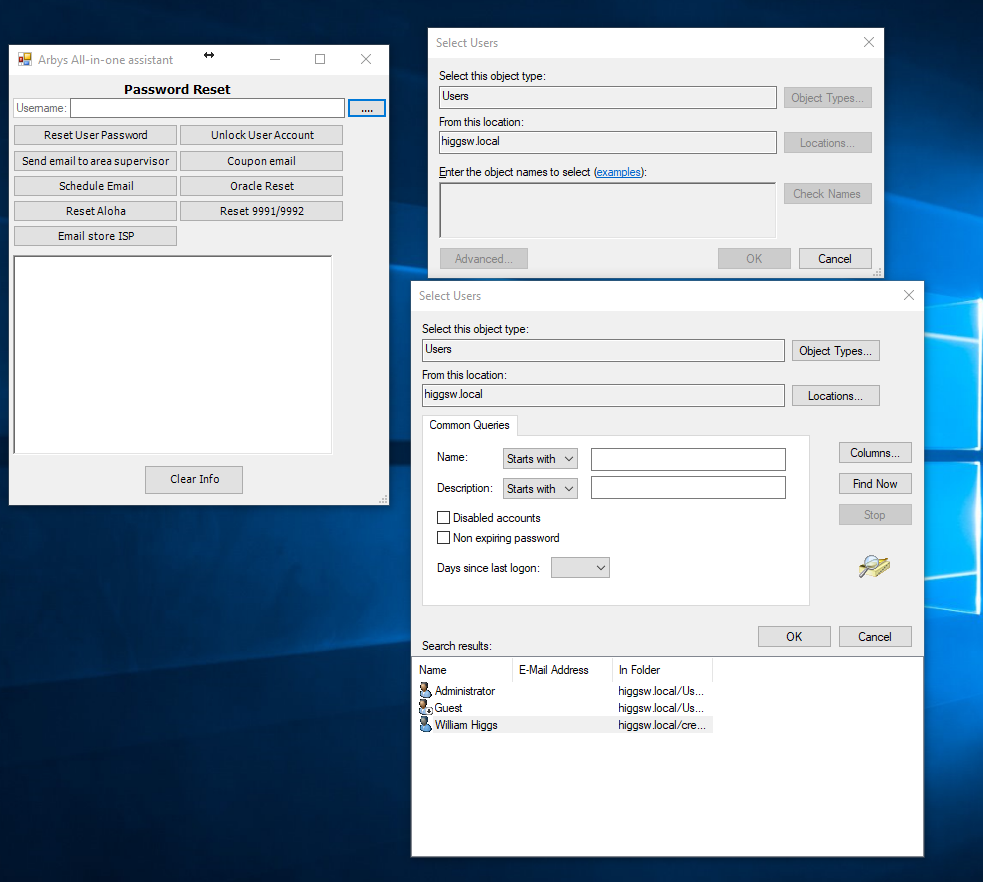Close the back Select Users dialog
The height and width of the screenshot is (882, 983).
868,42
